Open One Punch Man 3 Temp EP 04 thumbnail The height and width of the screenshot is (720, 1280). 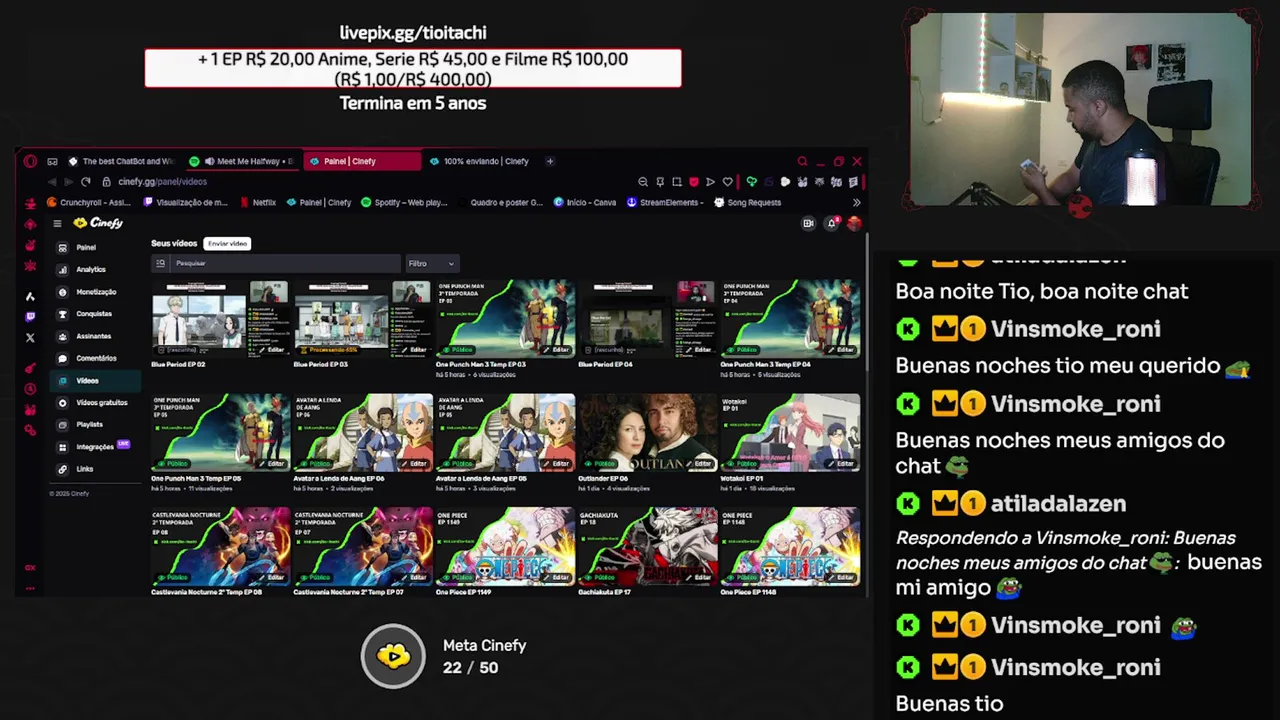click(x=790, y=318)
